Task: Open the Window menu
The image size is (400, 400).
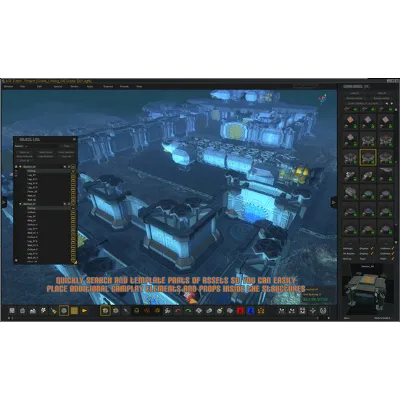Action: click(x=8, y=86)
